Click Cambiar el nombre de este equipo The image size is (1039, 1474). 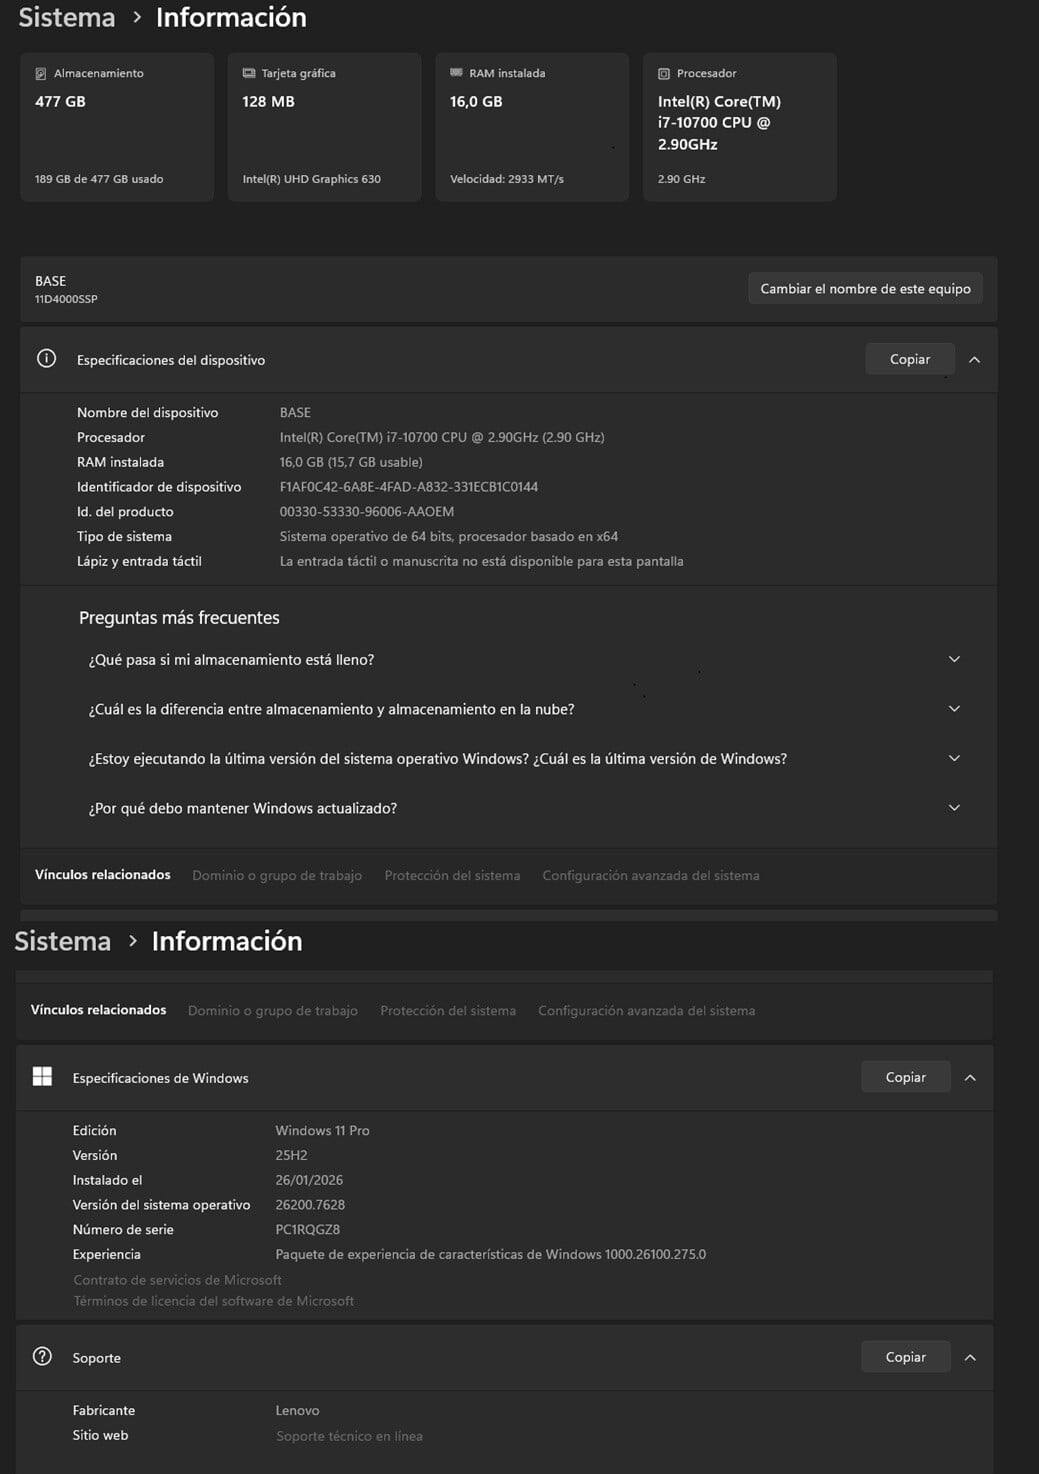(865, 289)
